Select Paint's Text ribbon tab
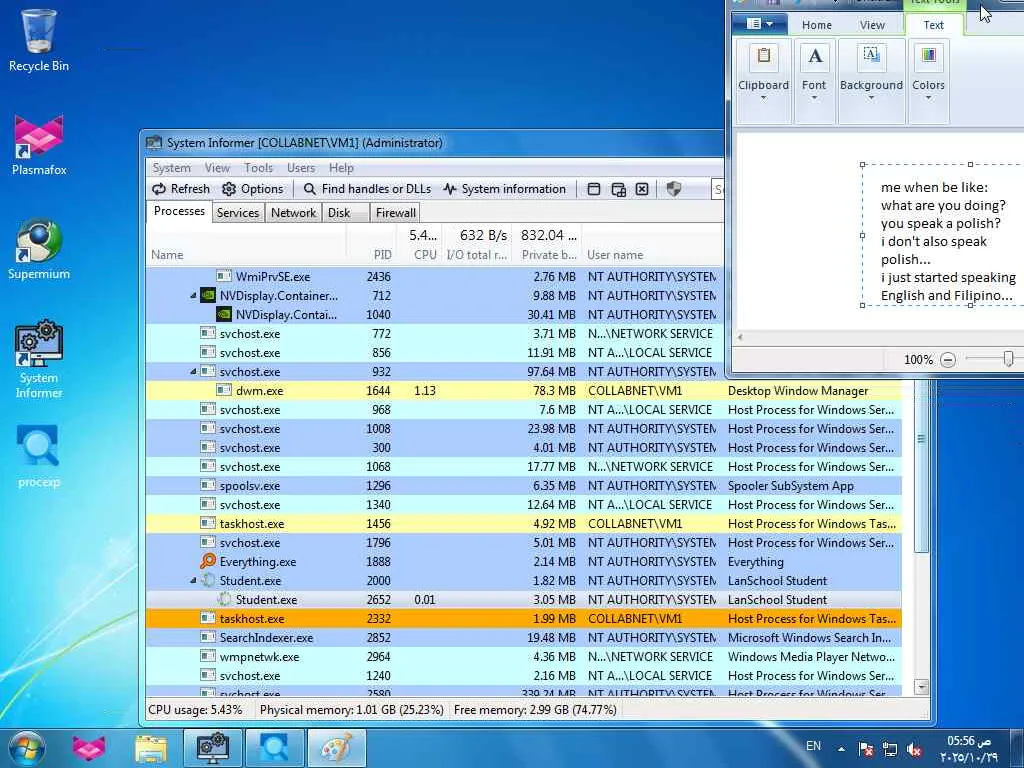The height and width of the screenshot is (768, 1024). [x=933, y=25]
